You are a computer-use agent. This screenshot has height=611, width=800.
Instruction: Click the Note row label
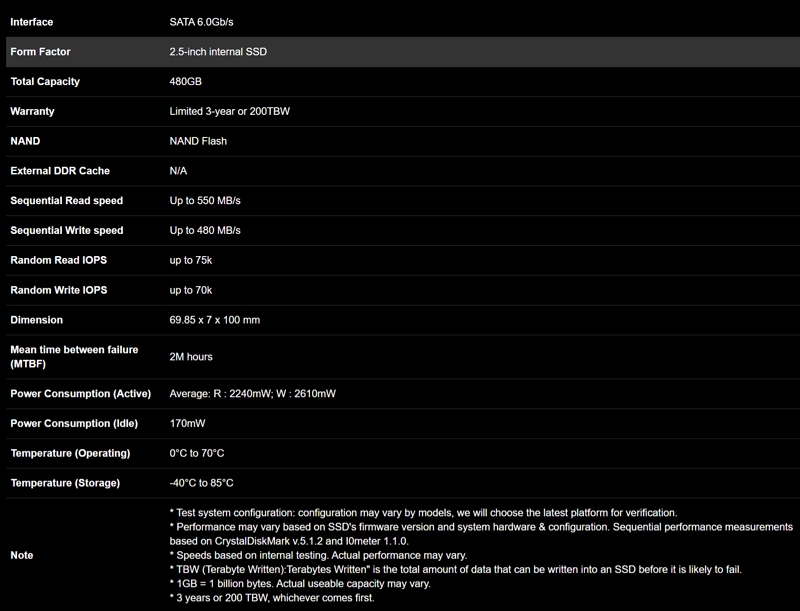click(22, 555)
